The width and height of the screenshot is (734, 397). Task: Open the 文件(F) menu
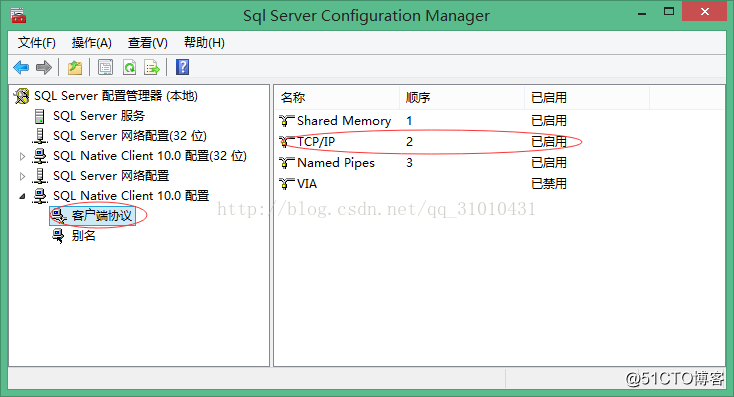(x=37, y=43)
